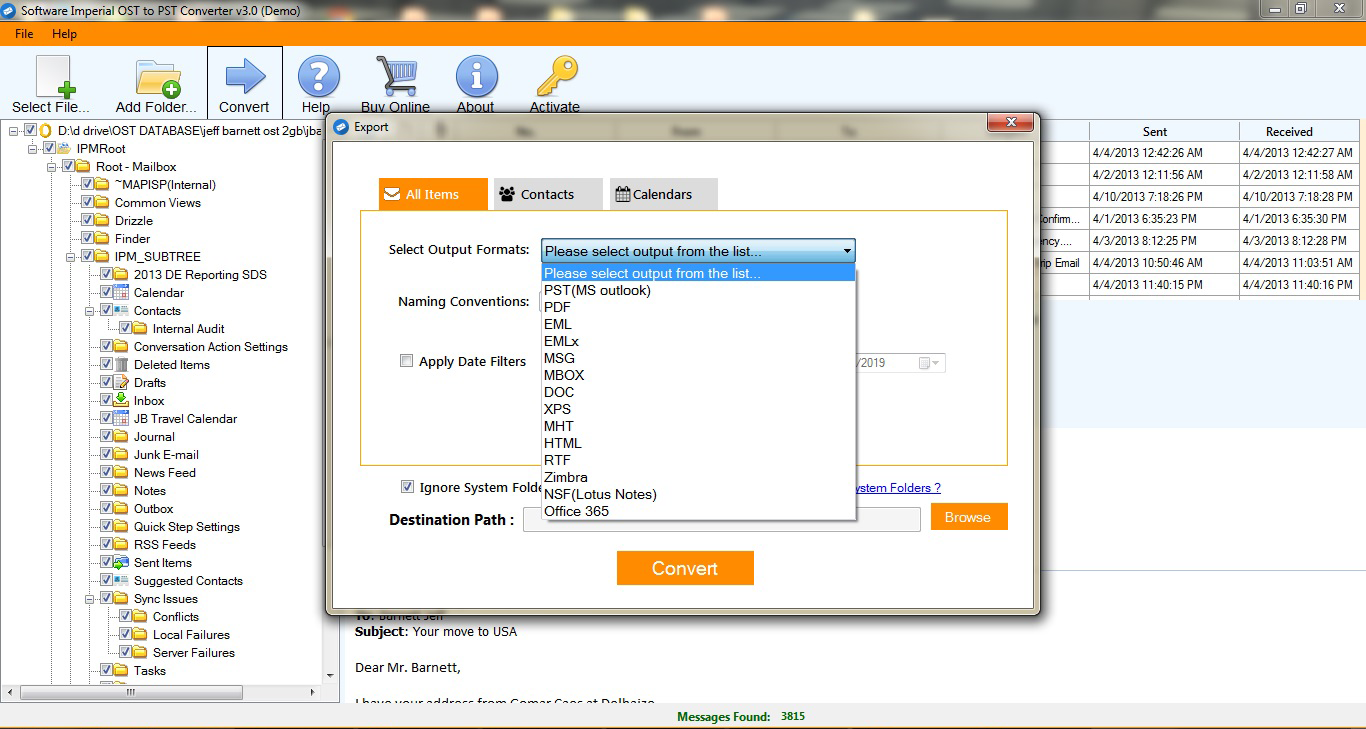
Task: Toggle the Apply Date Filters checkbox
Action: 407,361
